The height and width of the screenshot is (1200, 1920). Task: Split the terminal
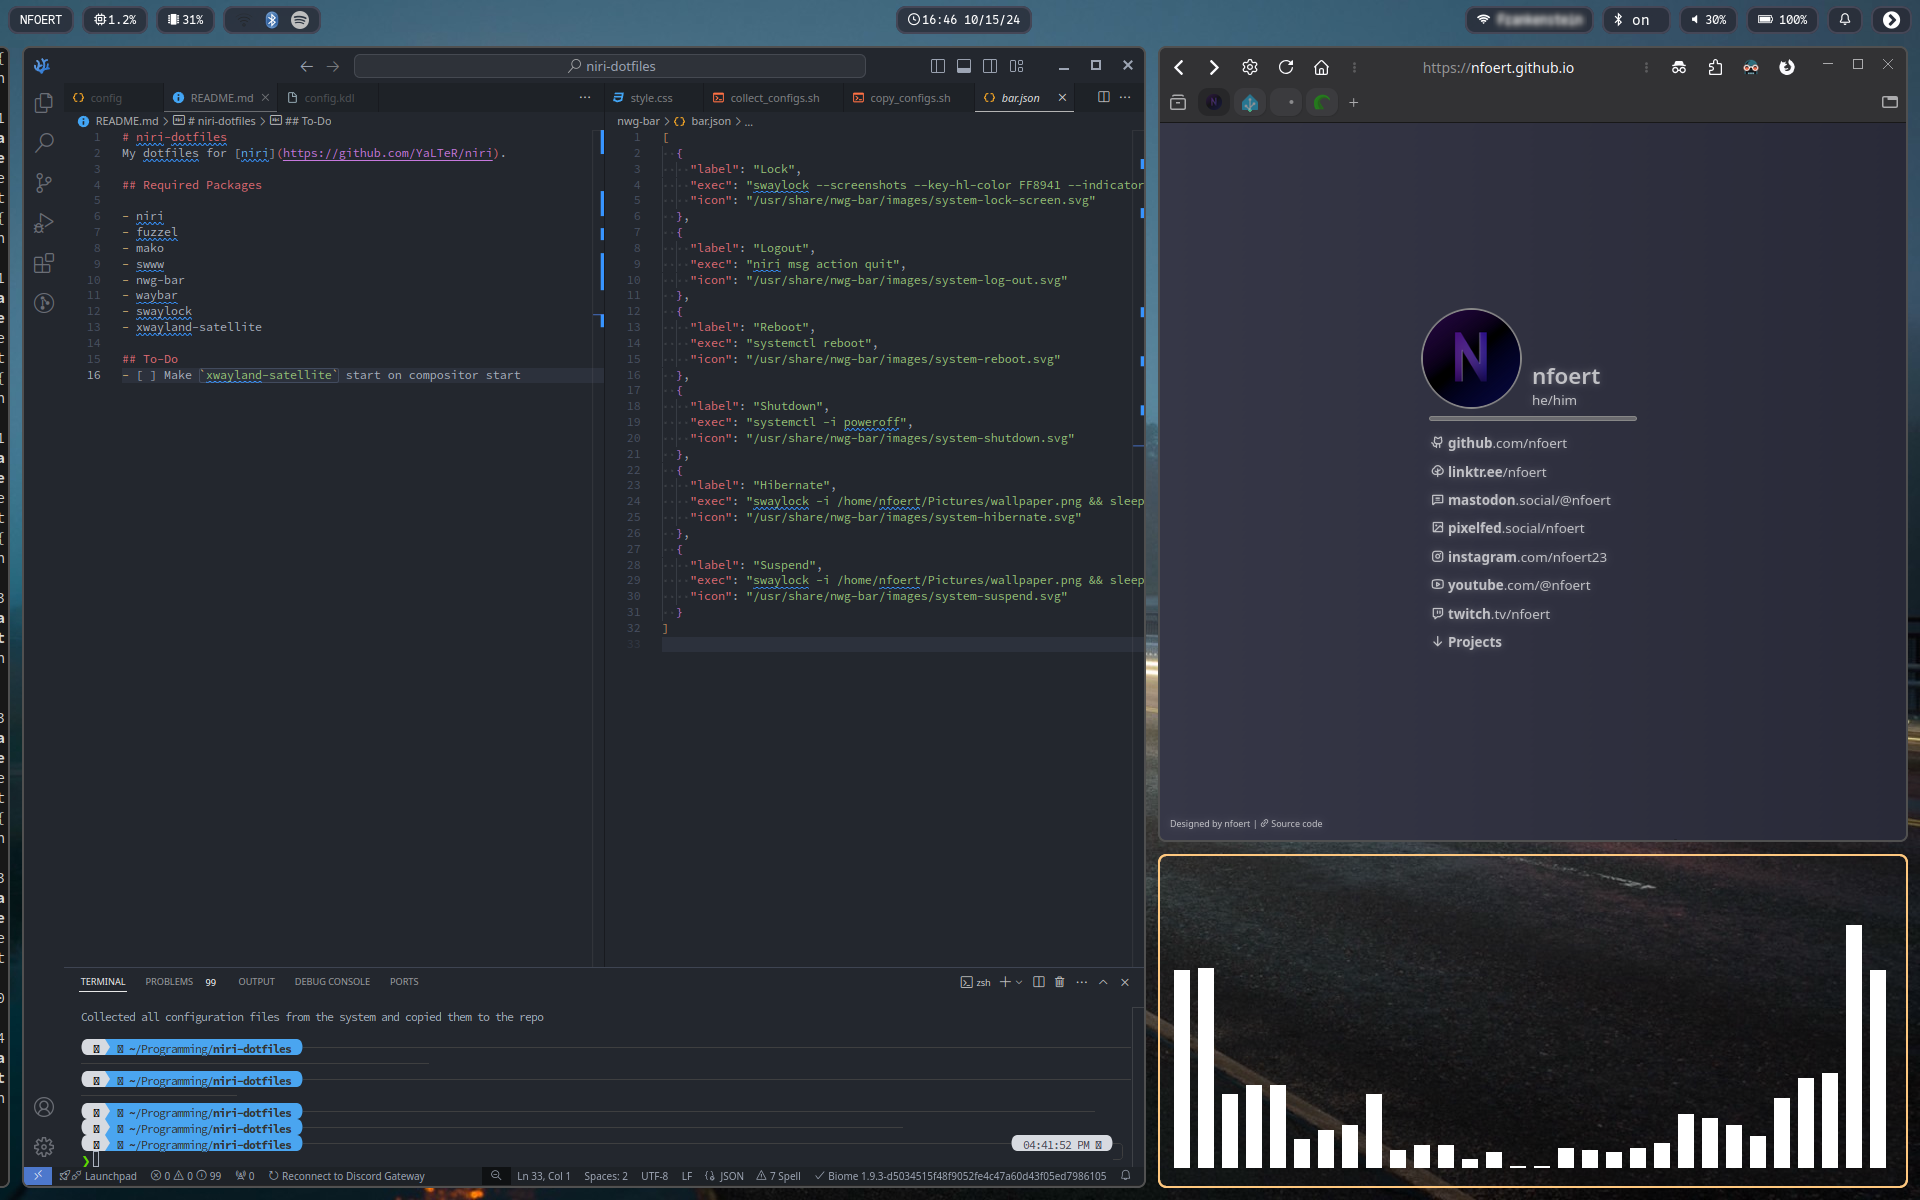click(1039, 982)
